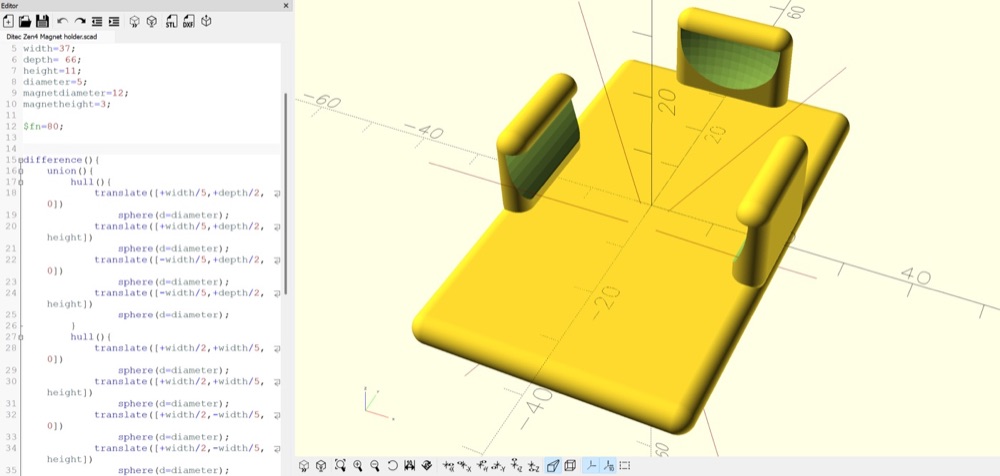This screenshot has height=476, width=1000.
Task: Save the current scad file
Action: click(x=42, y=21)
